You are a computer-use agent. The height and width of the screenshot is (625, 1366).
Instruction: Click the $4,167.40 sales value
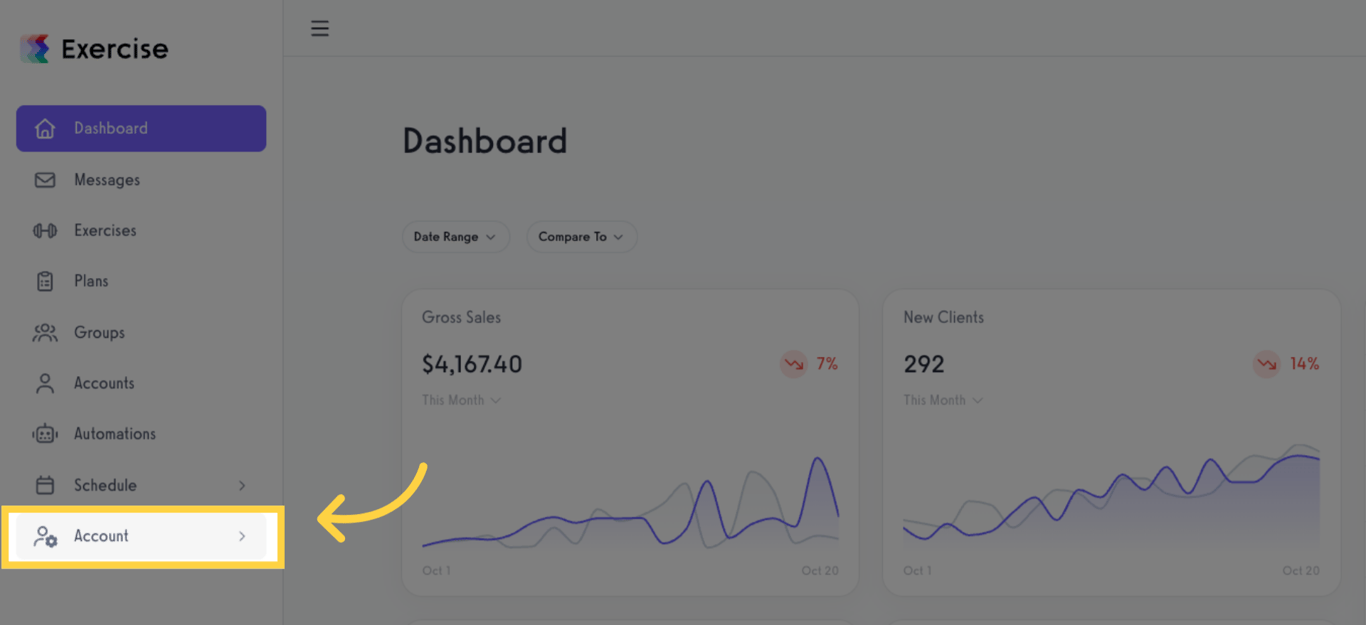(472, 364)
